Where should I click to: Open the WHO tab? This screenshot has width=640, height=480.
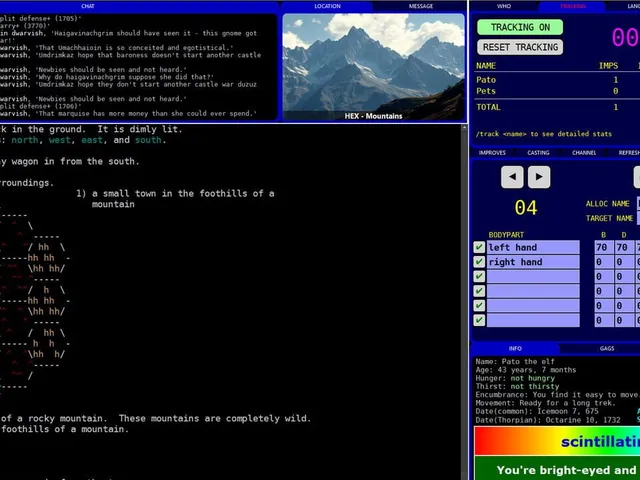pos(504,6)
